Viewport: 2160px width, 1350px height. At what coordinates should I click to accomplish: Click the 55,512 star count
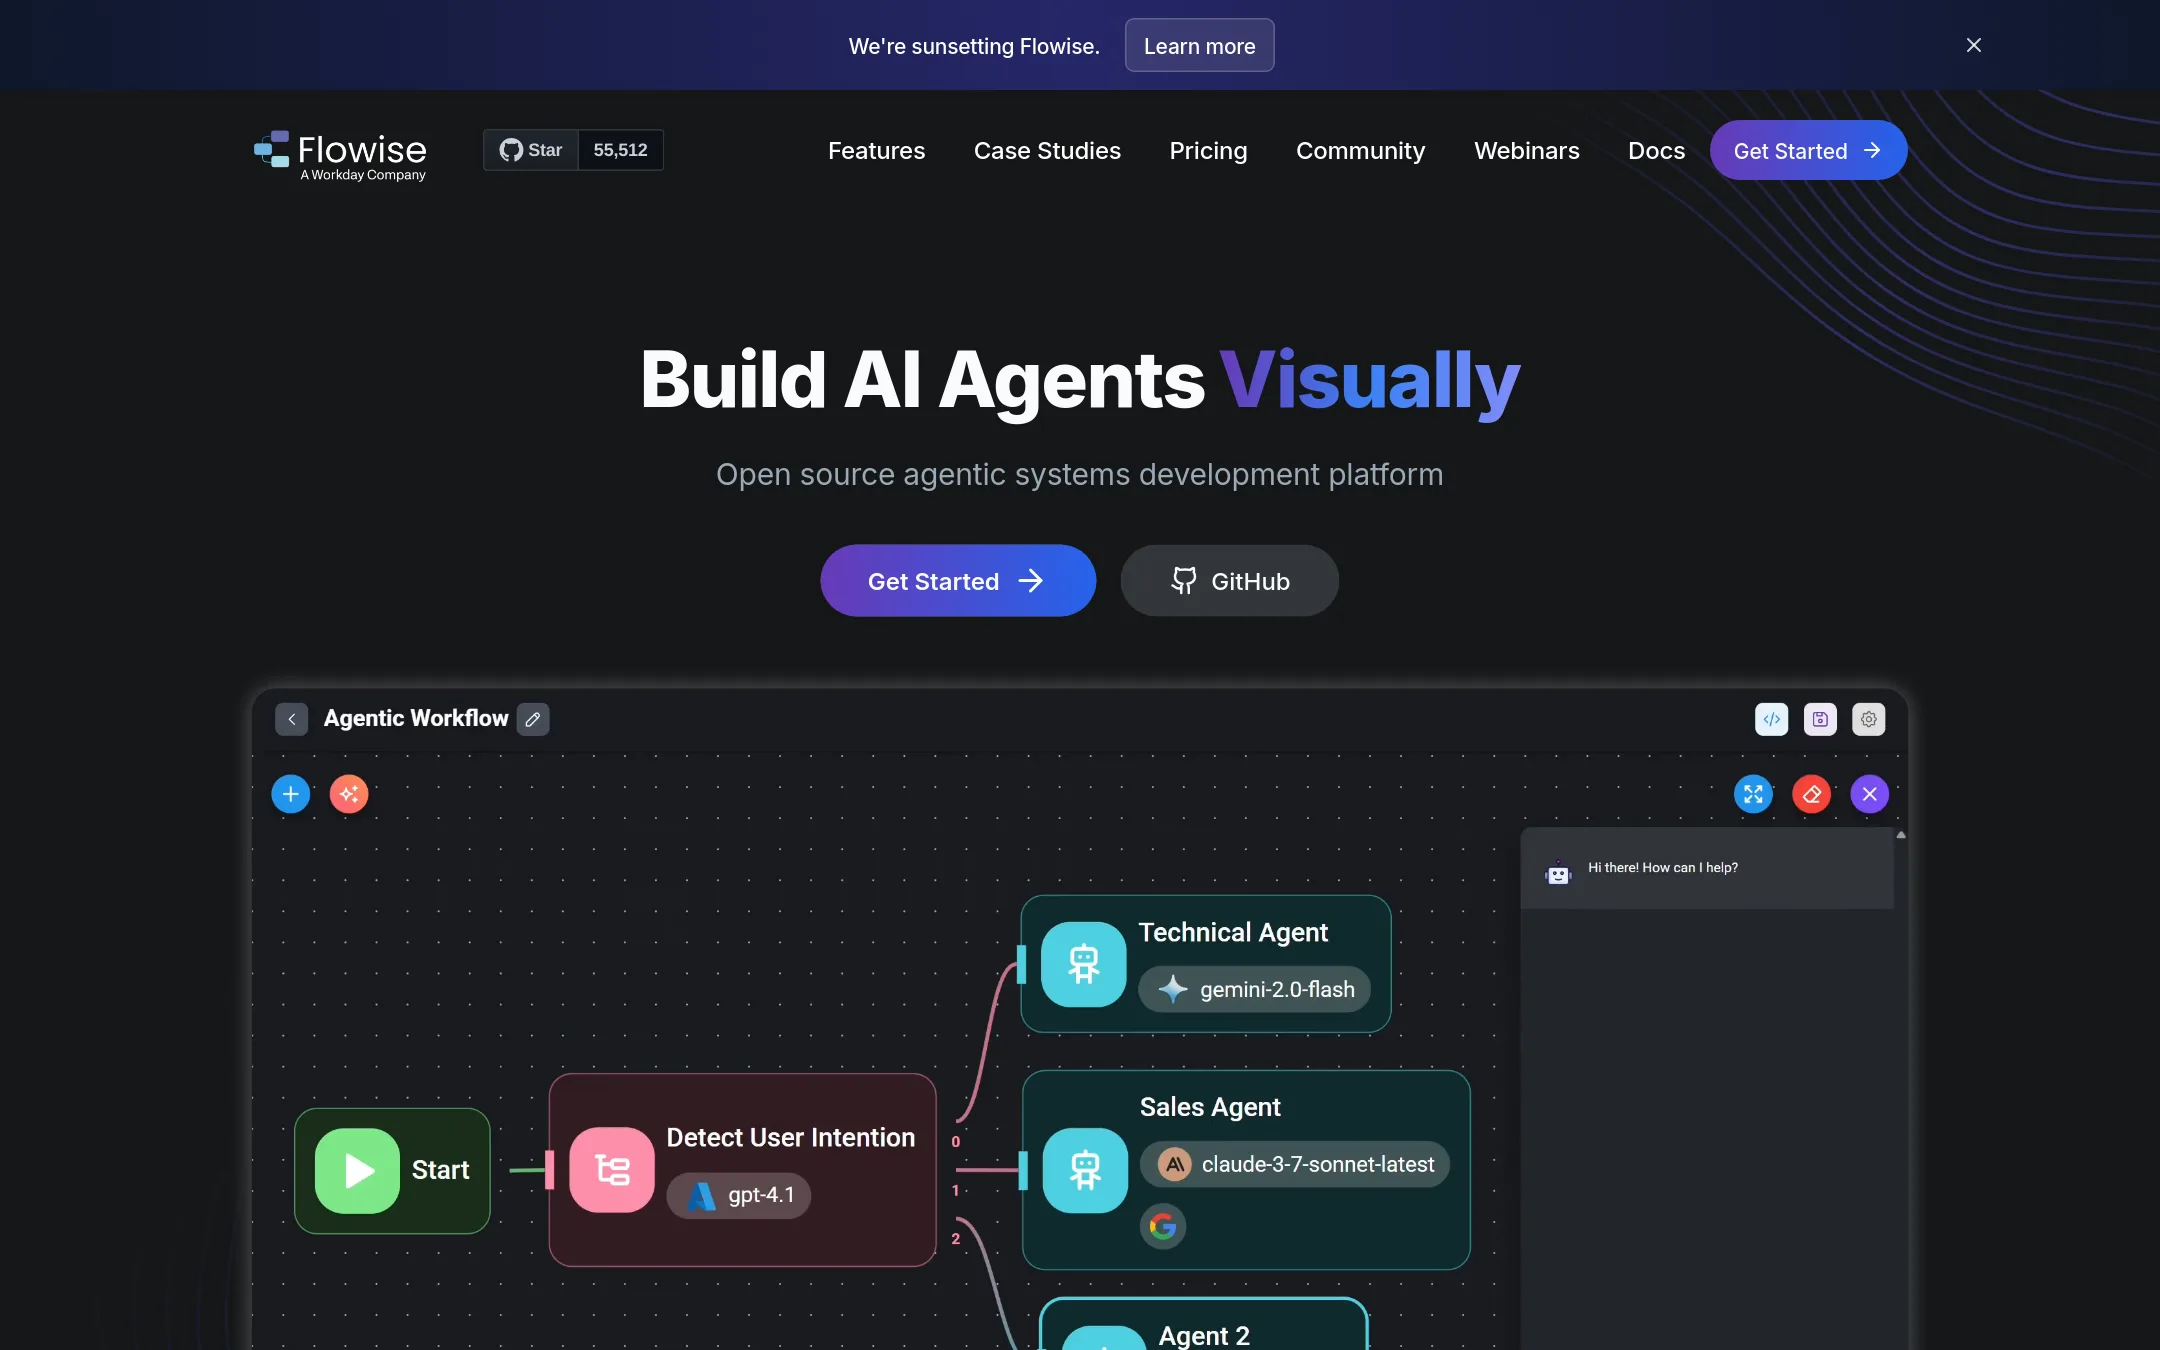tap(620, 150)
